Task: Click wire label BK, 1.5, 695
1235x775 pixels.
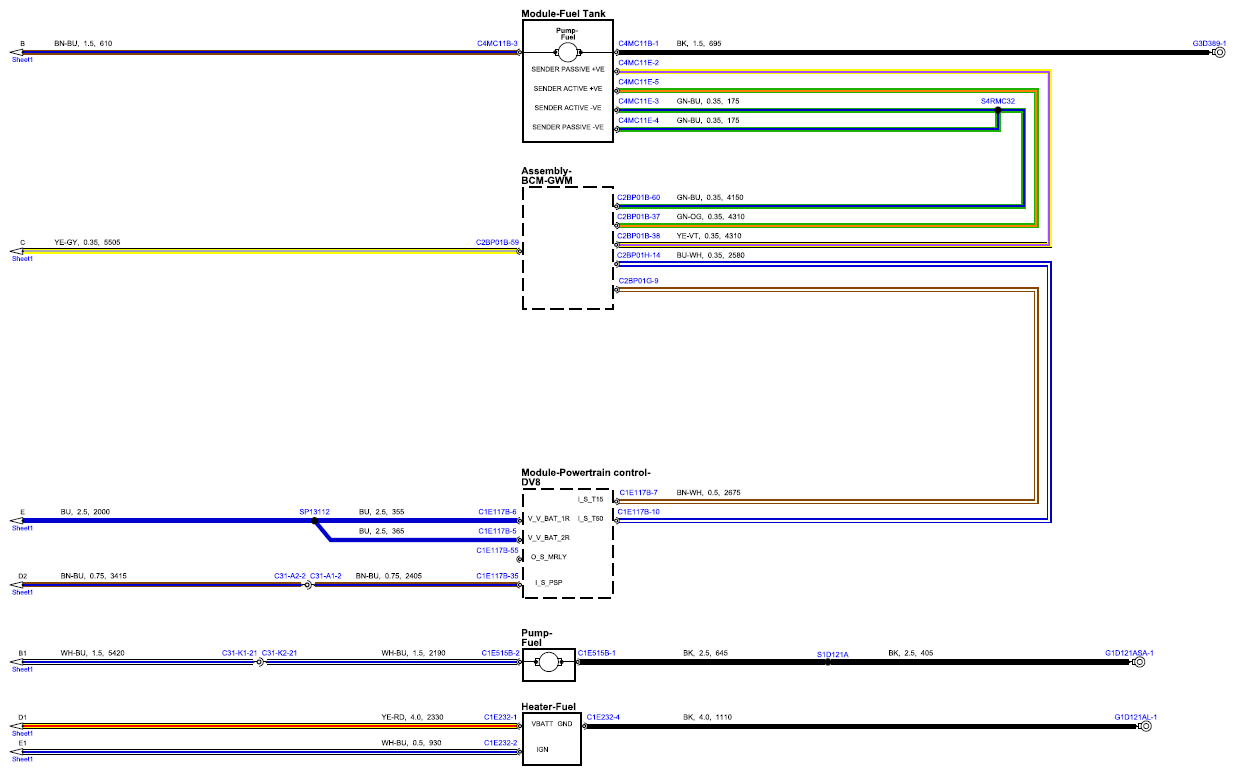Action: coord(699,44)
